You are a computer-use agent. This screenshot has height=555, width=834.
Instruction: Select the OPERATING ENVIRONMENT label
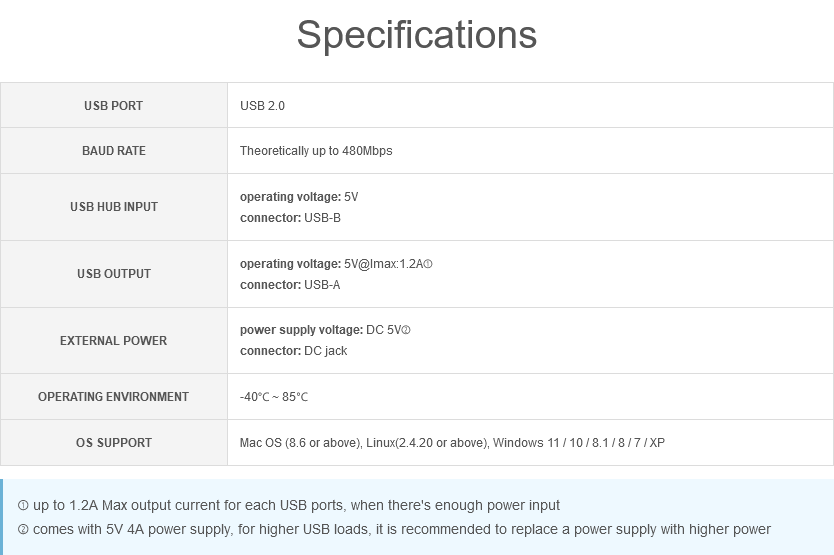113,396
